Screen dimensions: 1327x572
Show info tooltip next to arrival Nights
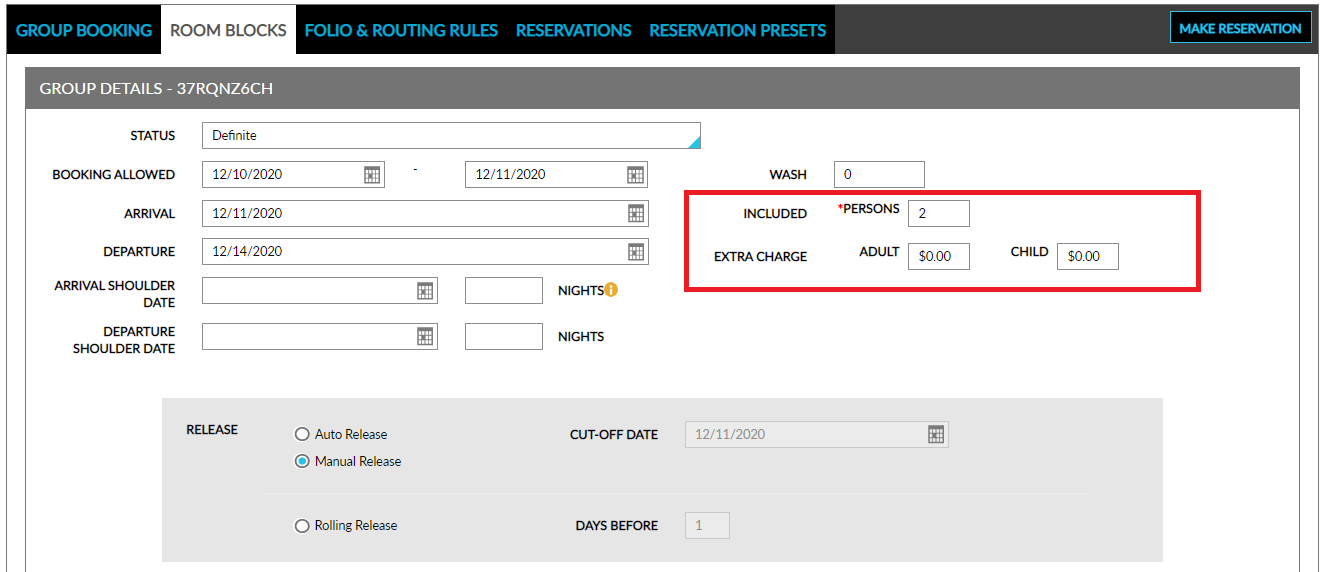click(x=611, y=291)
